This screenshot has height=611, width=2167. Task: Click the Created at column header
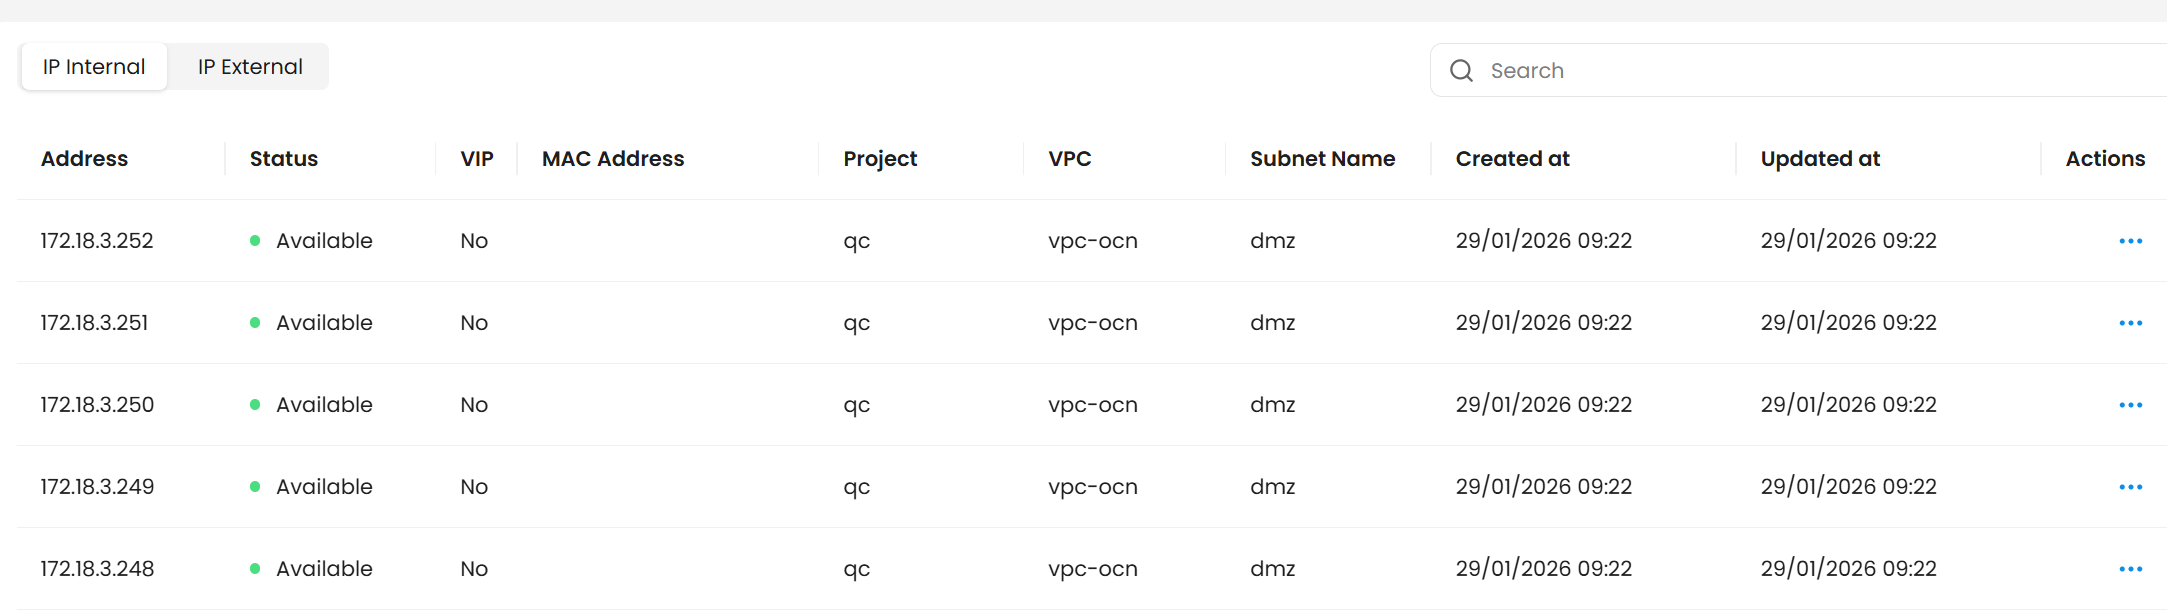(x=1512, y=159)
